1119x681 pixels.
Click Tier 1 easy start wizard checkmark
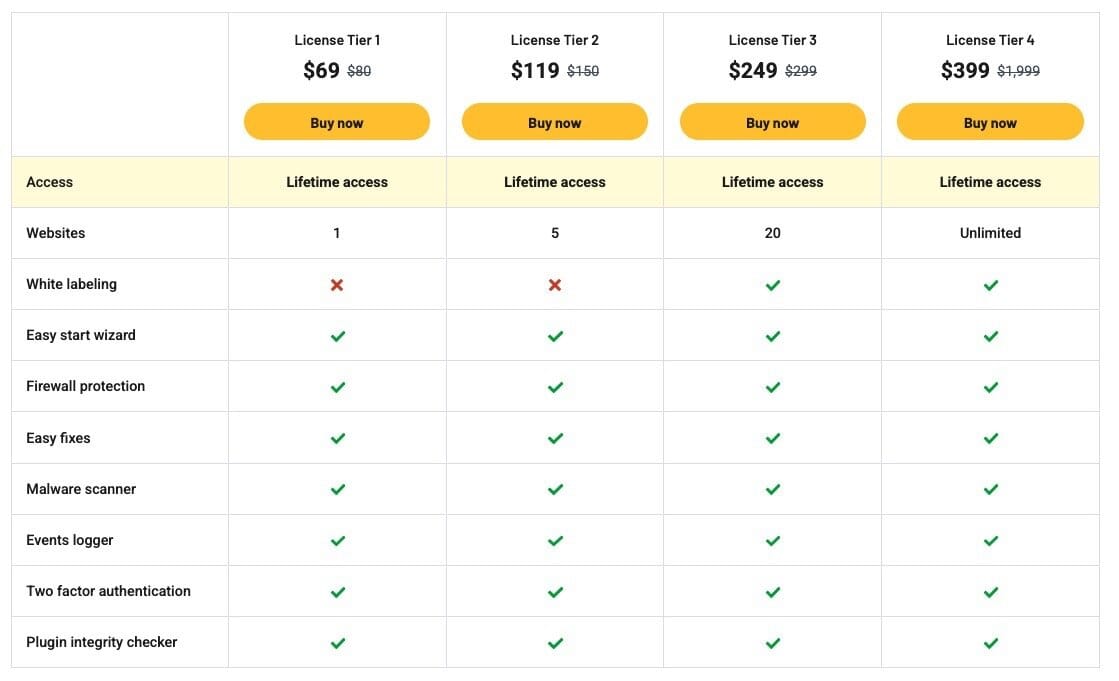click(337, 336)
